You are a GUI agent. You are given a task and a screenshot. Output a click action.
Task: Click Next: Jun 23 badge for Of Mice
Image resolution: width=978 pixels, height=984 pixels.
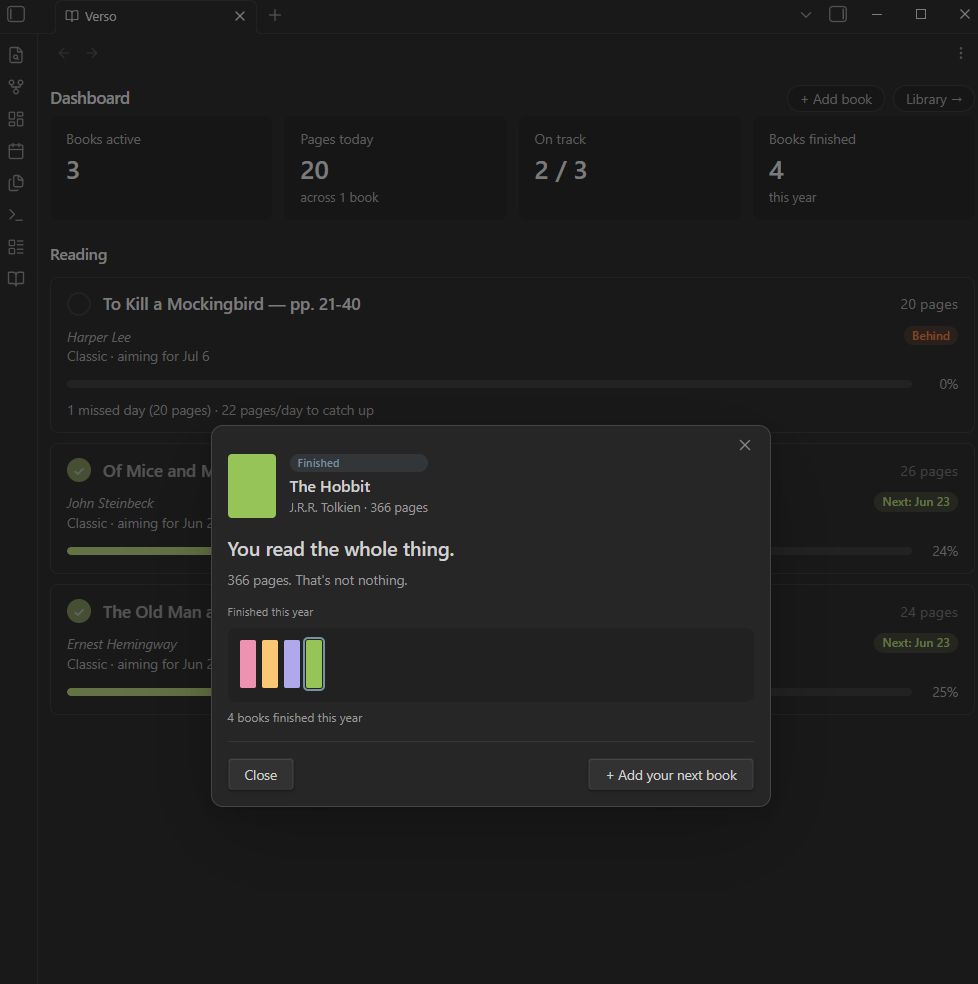915,502
